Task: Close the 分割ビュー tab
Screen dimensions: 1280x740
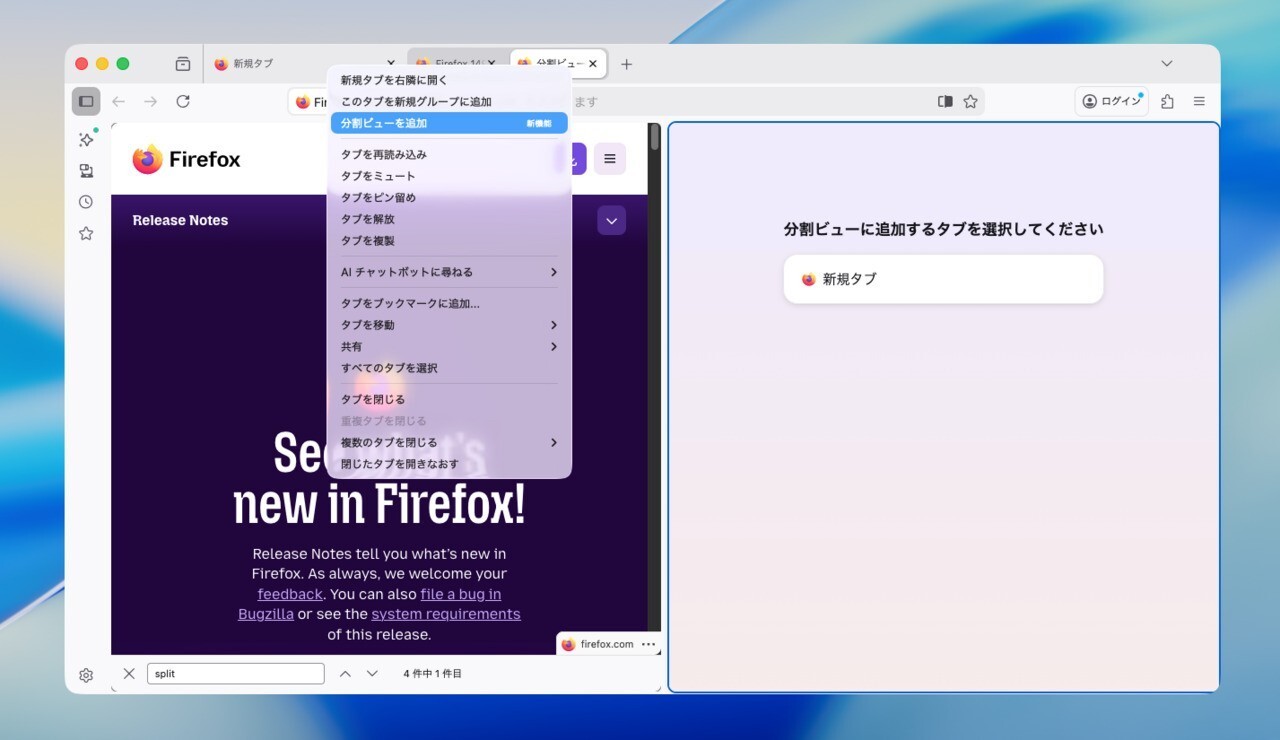Action: tap(593, 64)
